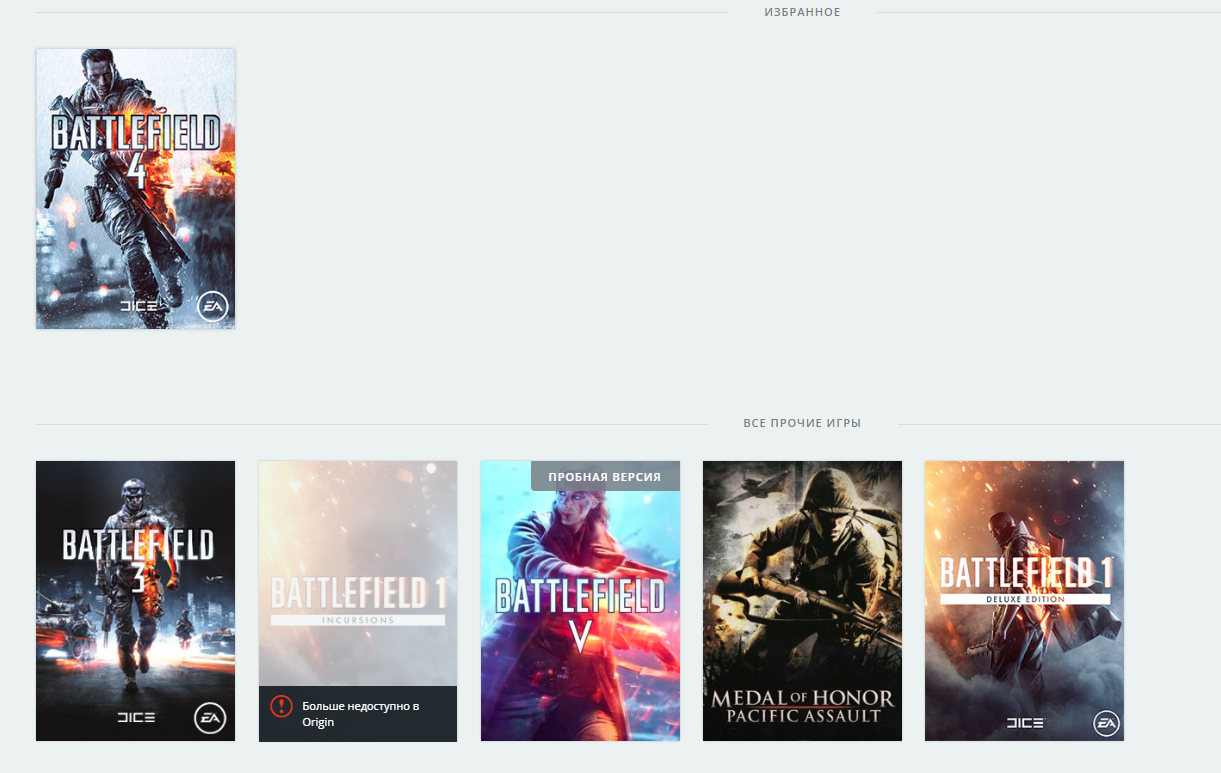Click the red warning icon on Incursions
The image size is (1221, 773).
click(281, 706)
